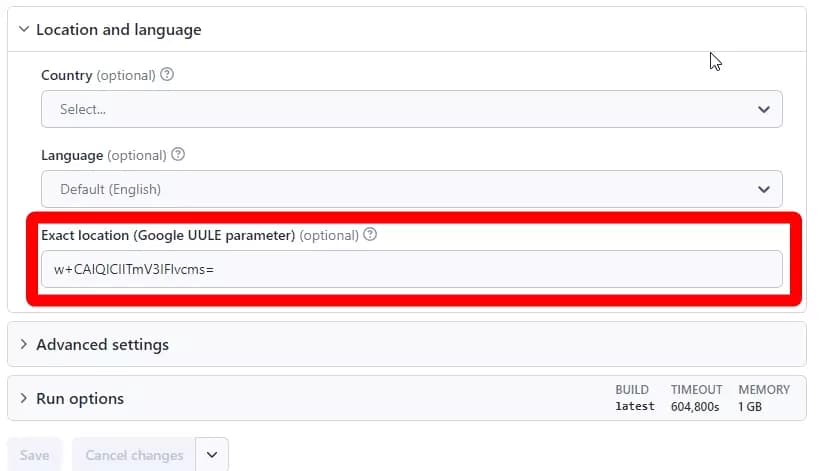
Task: Click the Country dropdown chevron arrow
Action: point(764,110)
